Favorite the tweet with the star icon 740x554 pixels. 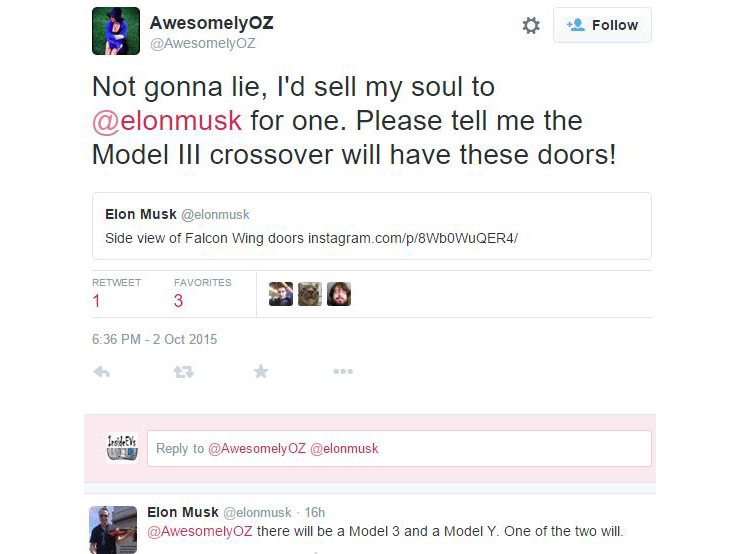tap(261, 371)
